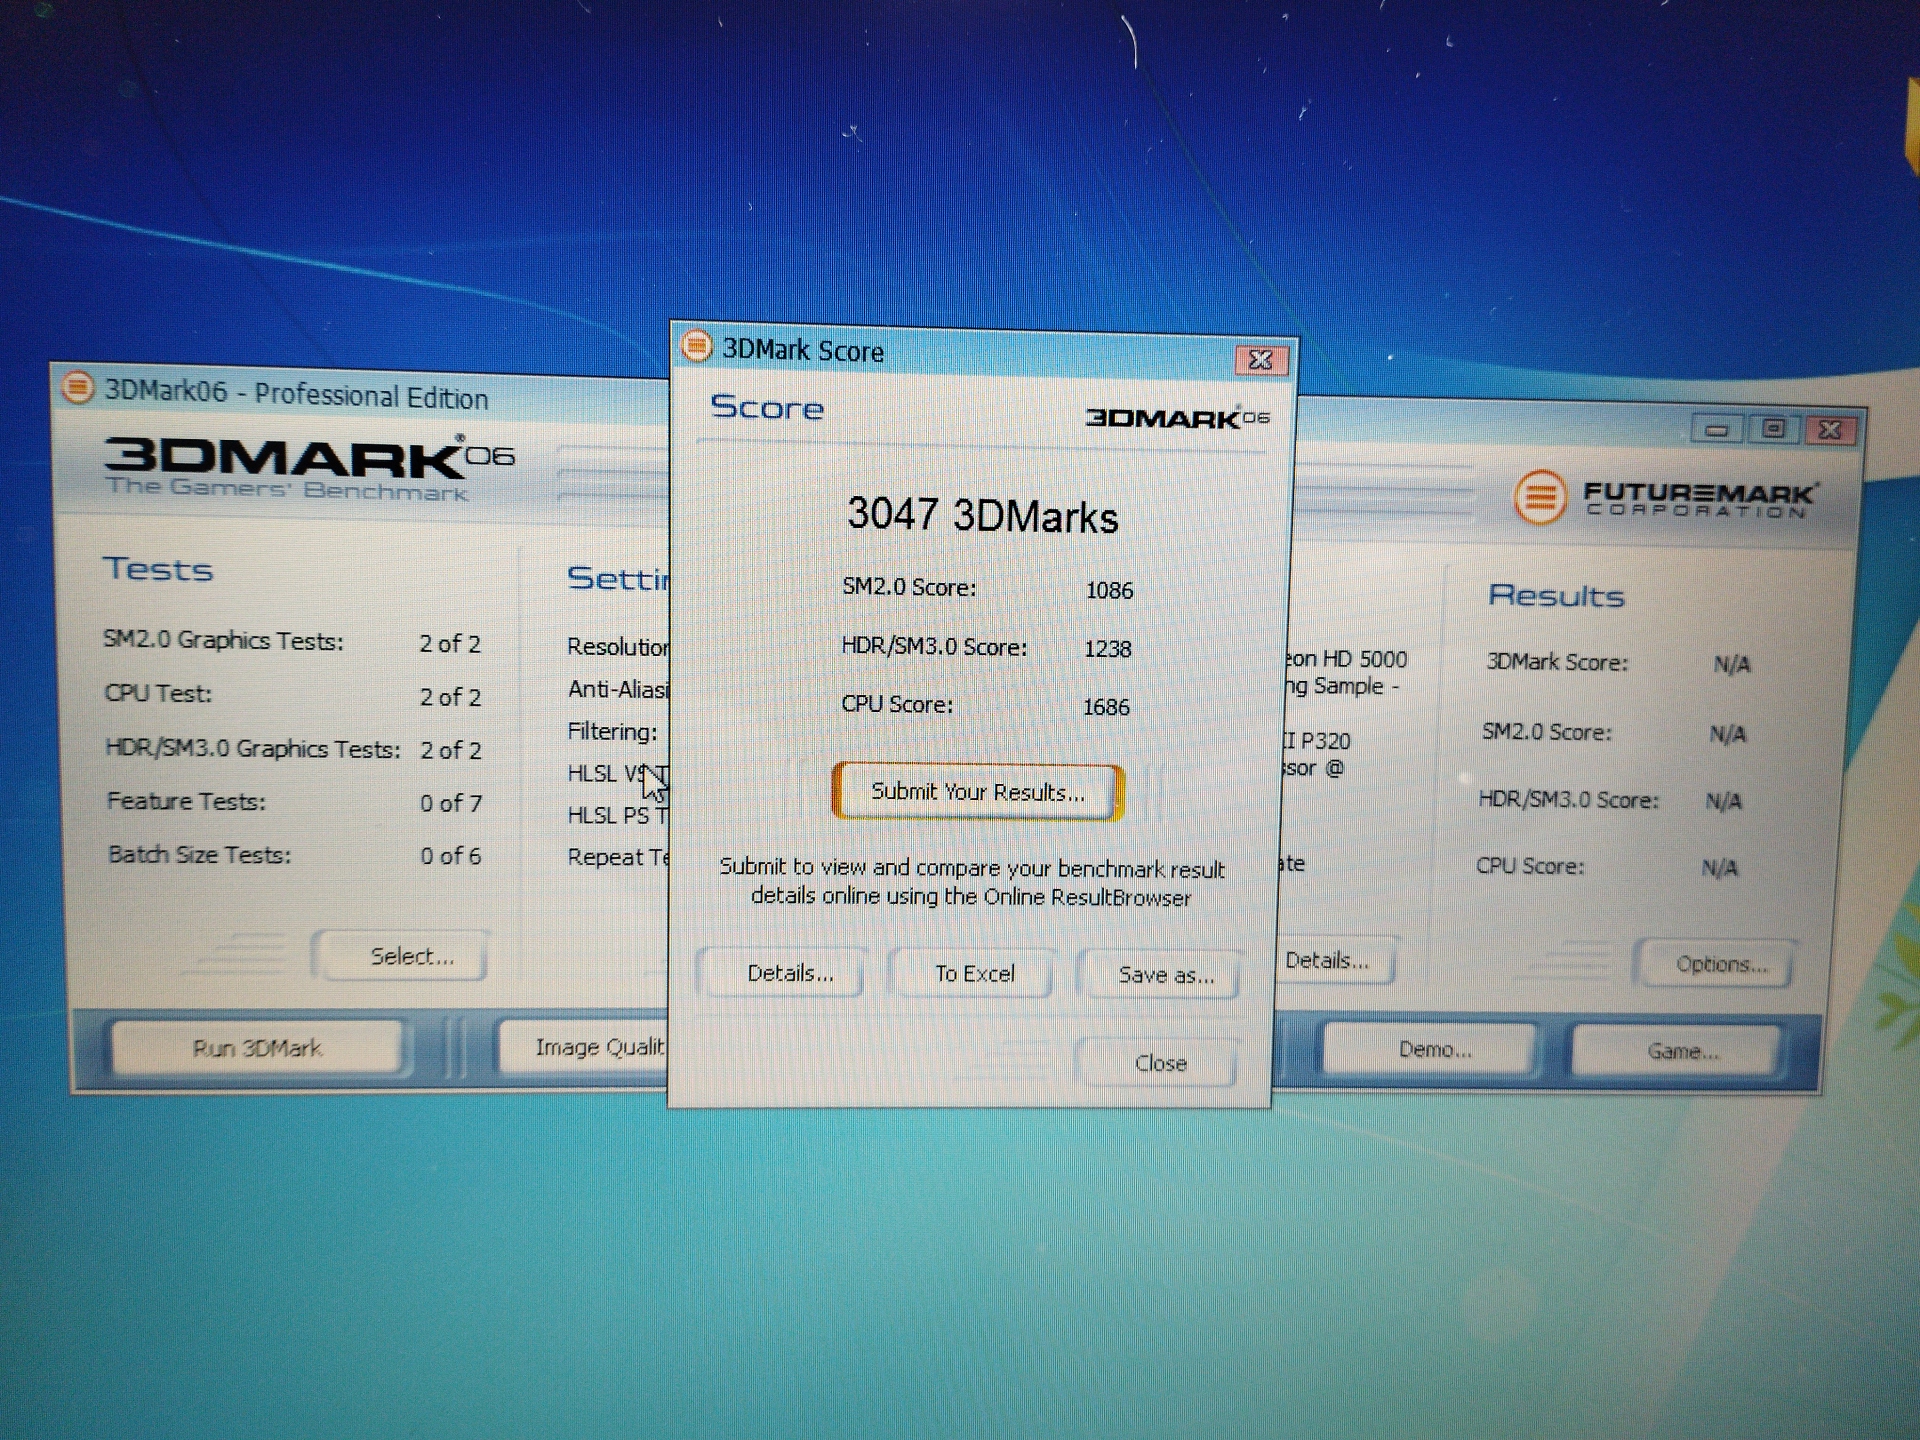Click SM2.0 Graphics Tests label

pos(223,641)
